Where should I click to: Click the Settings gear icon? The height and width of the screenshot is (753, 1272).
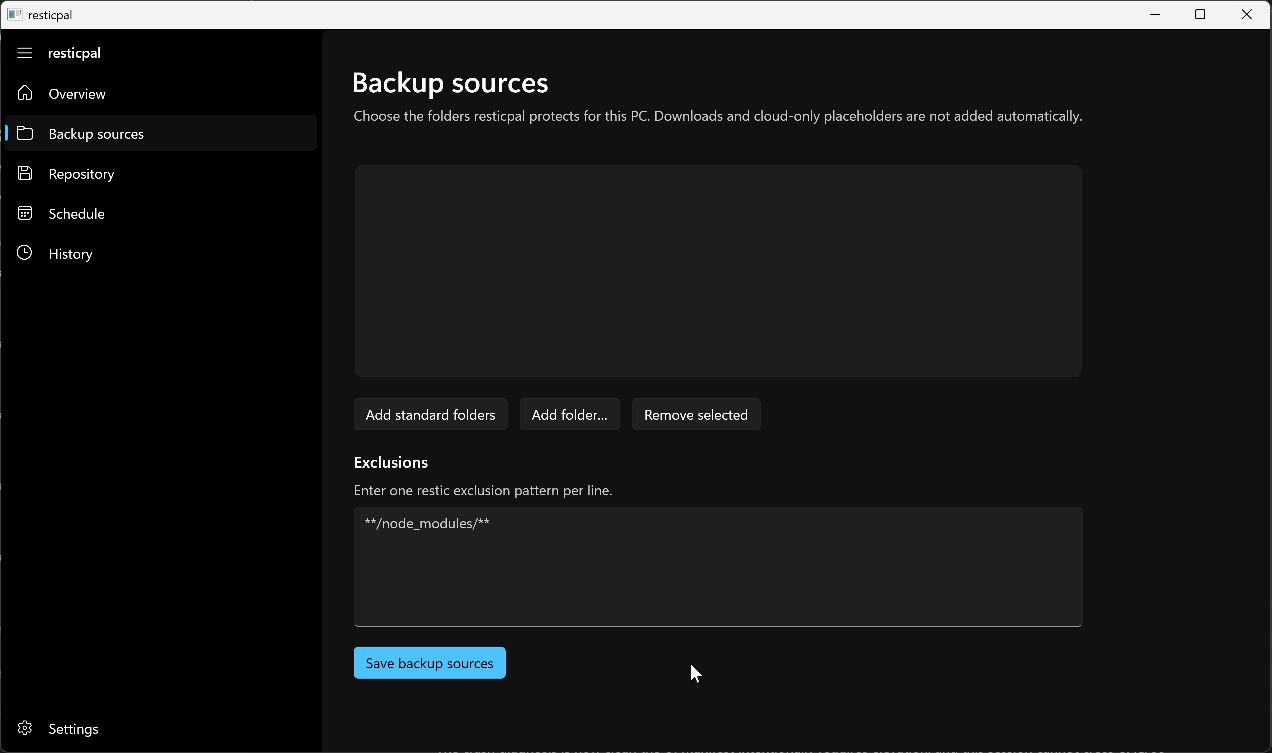point(25,728)
